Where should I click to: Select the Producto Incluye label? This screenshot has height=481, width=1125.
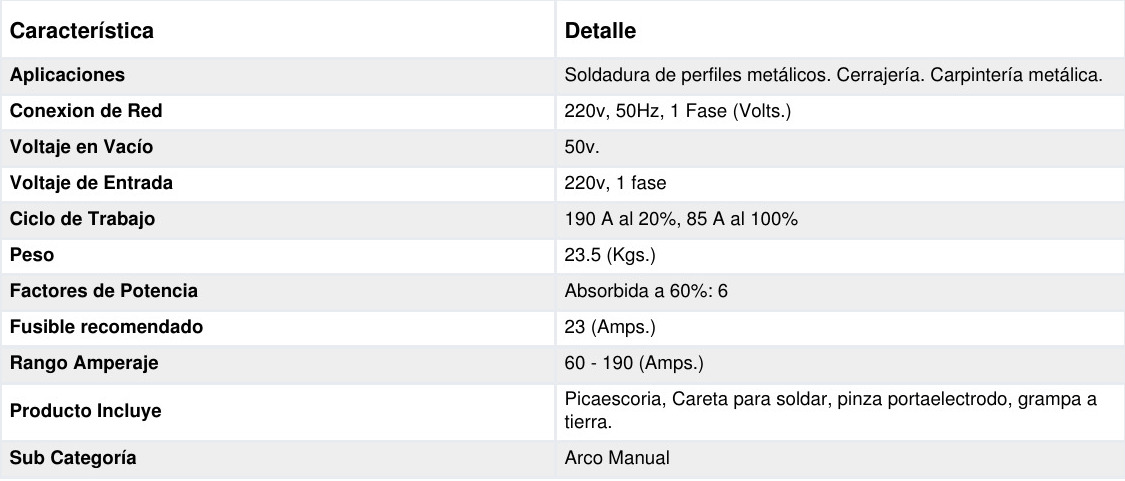[x=85, y=411]
